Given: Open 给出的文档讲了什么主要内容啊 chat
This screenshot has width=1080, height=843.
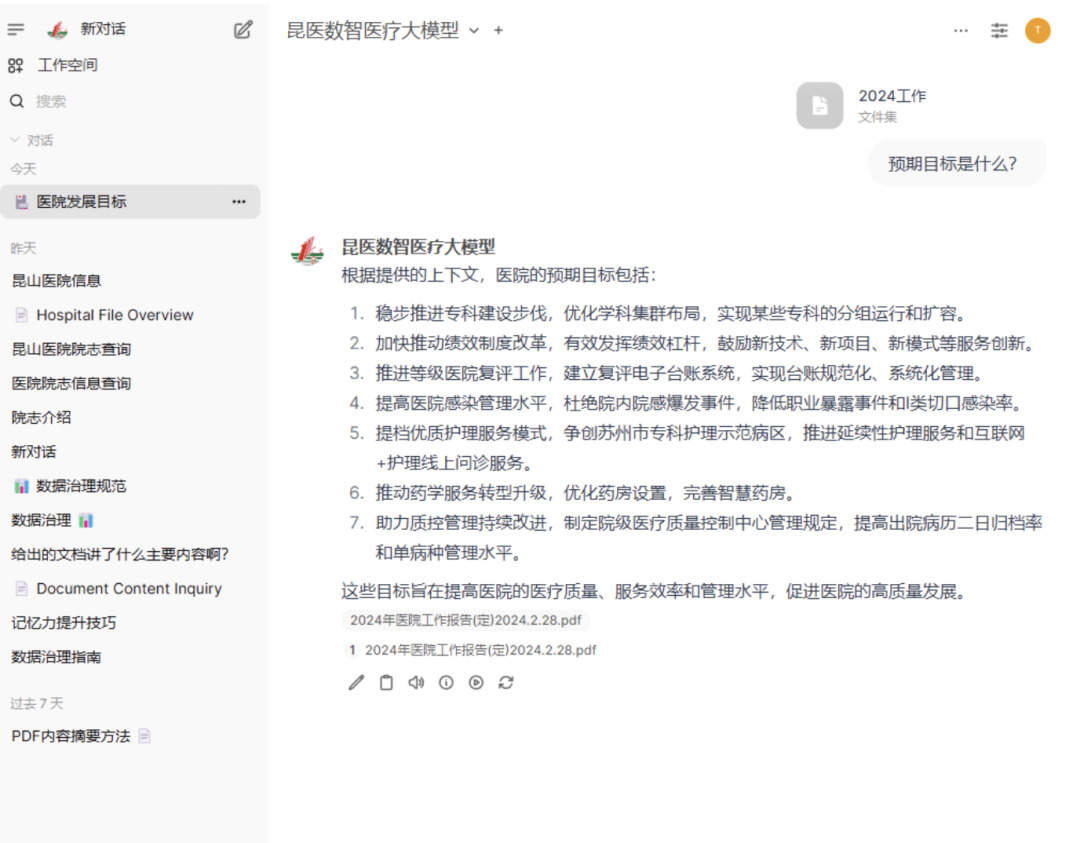Looking at the screenshot, I should pos(131,554).
